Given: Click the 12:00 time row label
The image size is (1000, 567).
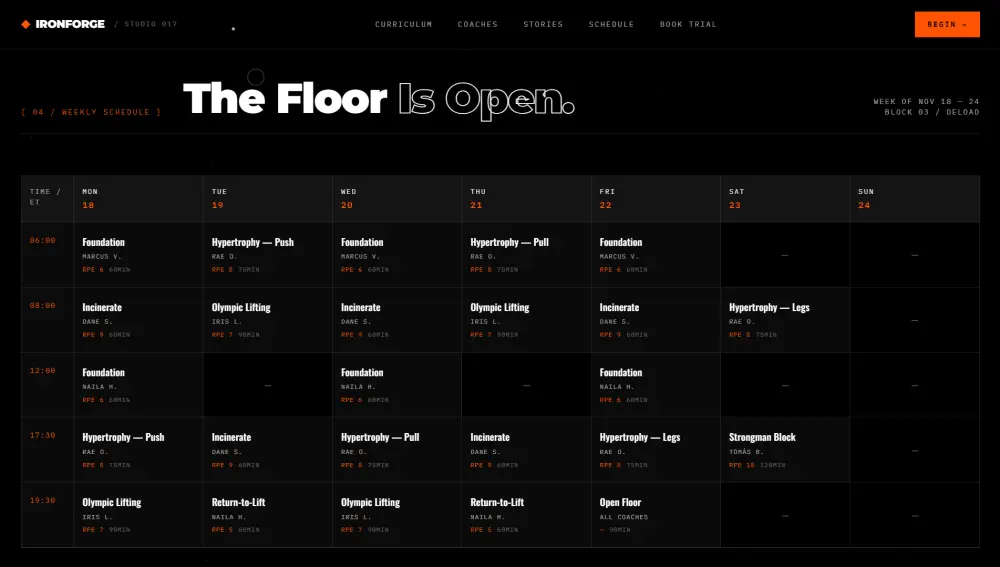Looking at the screenshot, I should click(43, 371).
